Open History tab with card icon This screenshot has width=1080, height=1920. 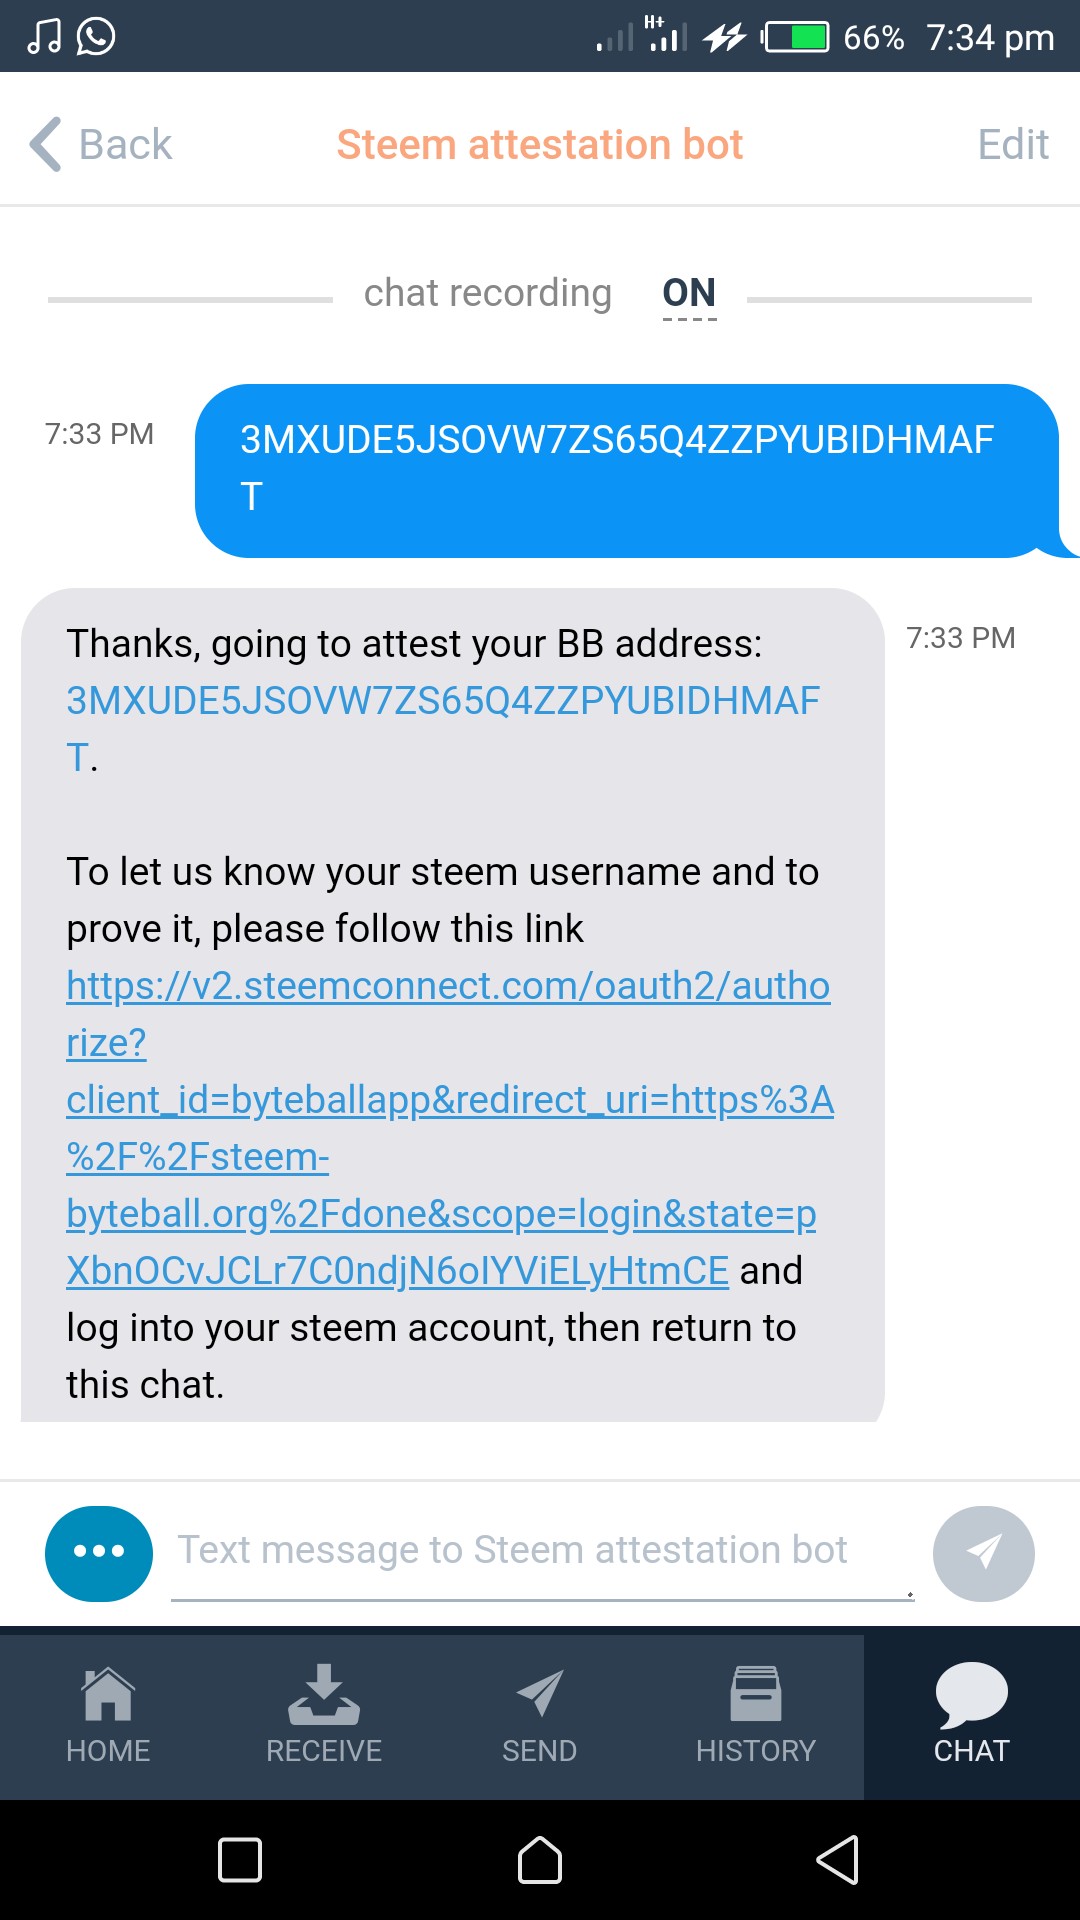point(756,1714)
